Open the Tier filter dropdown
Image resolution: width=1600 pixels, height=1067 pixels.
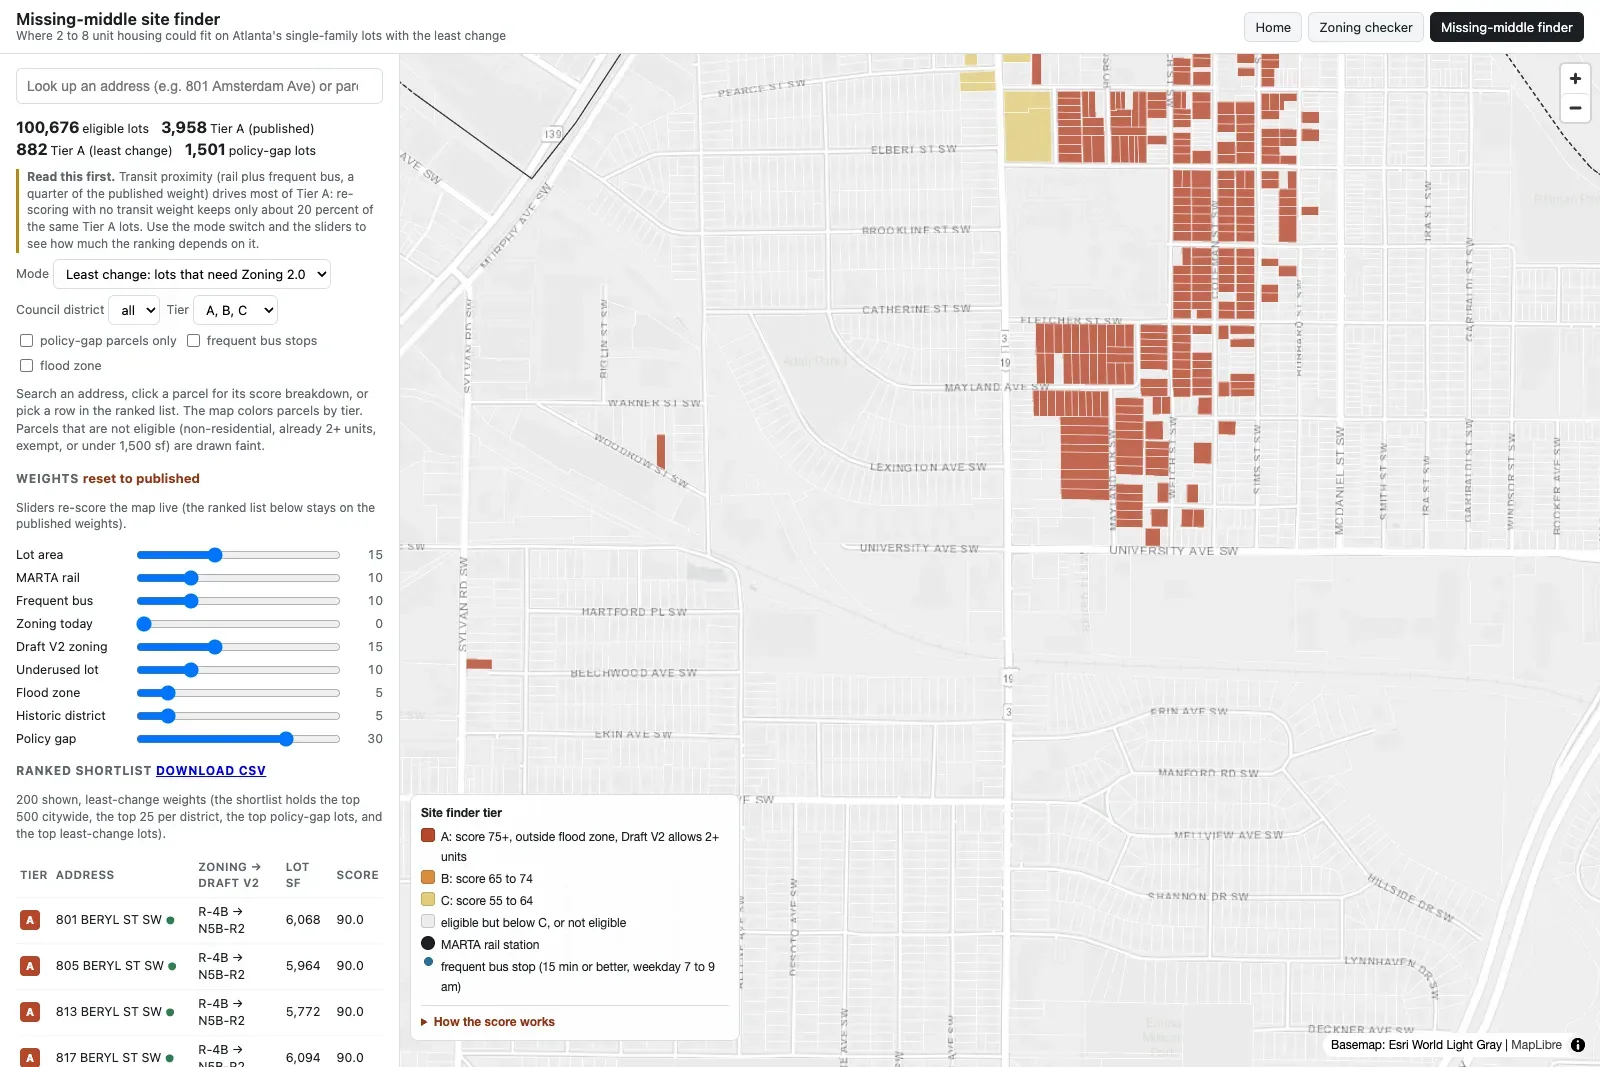(235, 310)
